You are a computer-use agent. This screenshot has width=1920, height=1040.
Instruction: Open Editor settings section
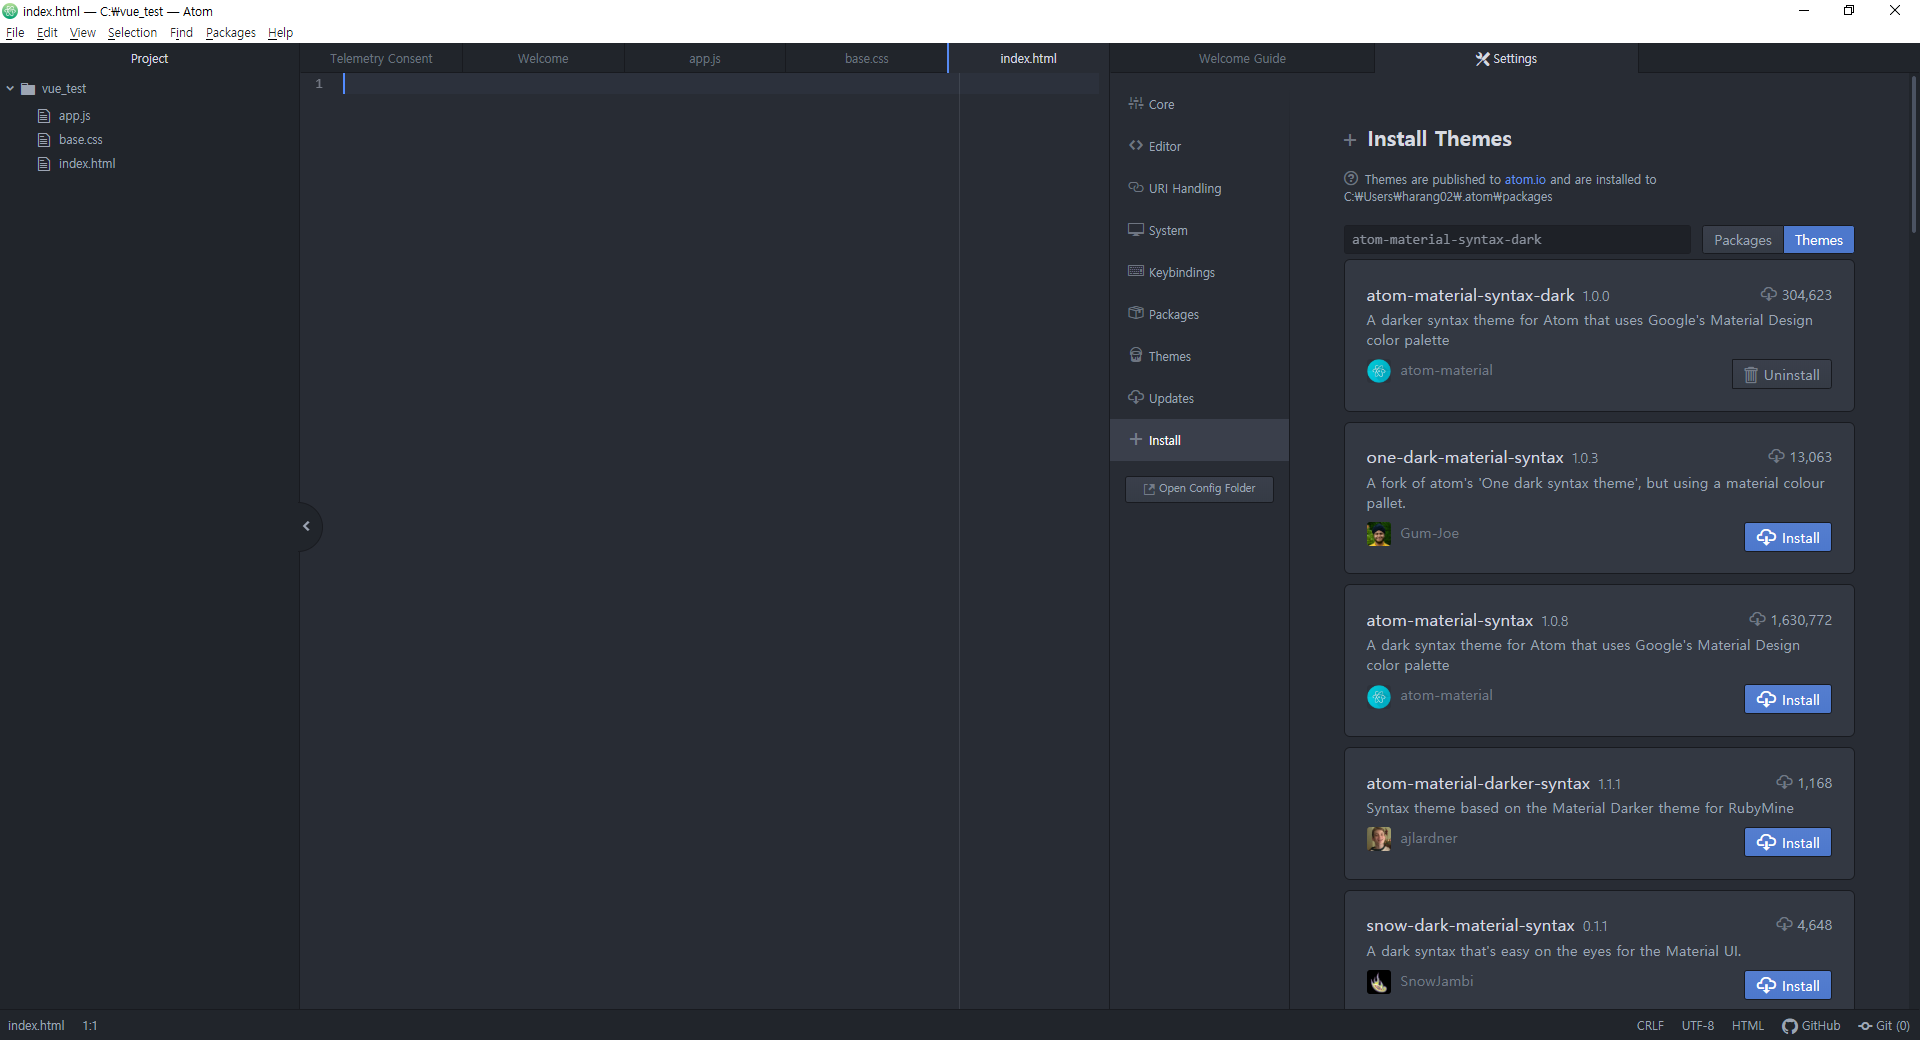1199,146
